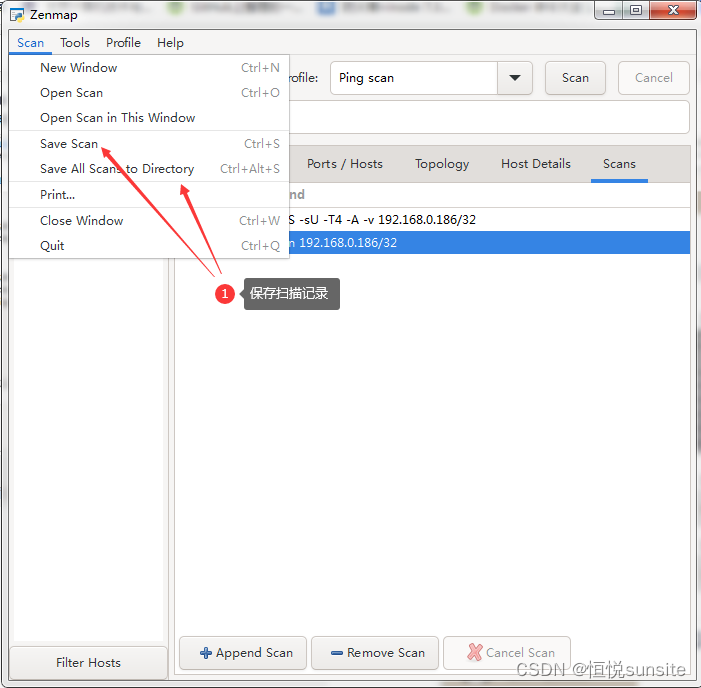701x688 pixels.
Task: Choose New Window from Scan menu
Action: pos(149,68)
